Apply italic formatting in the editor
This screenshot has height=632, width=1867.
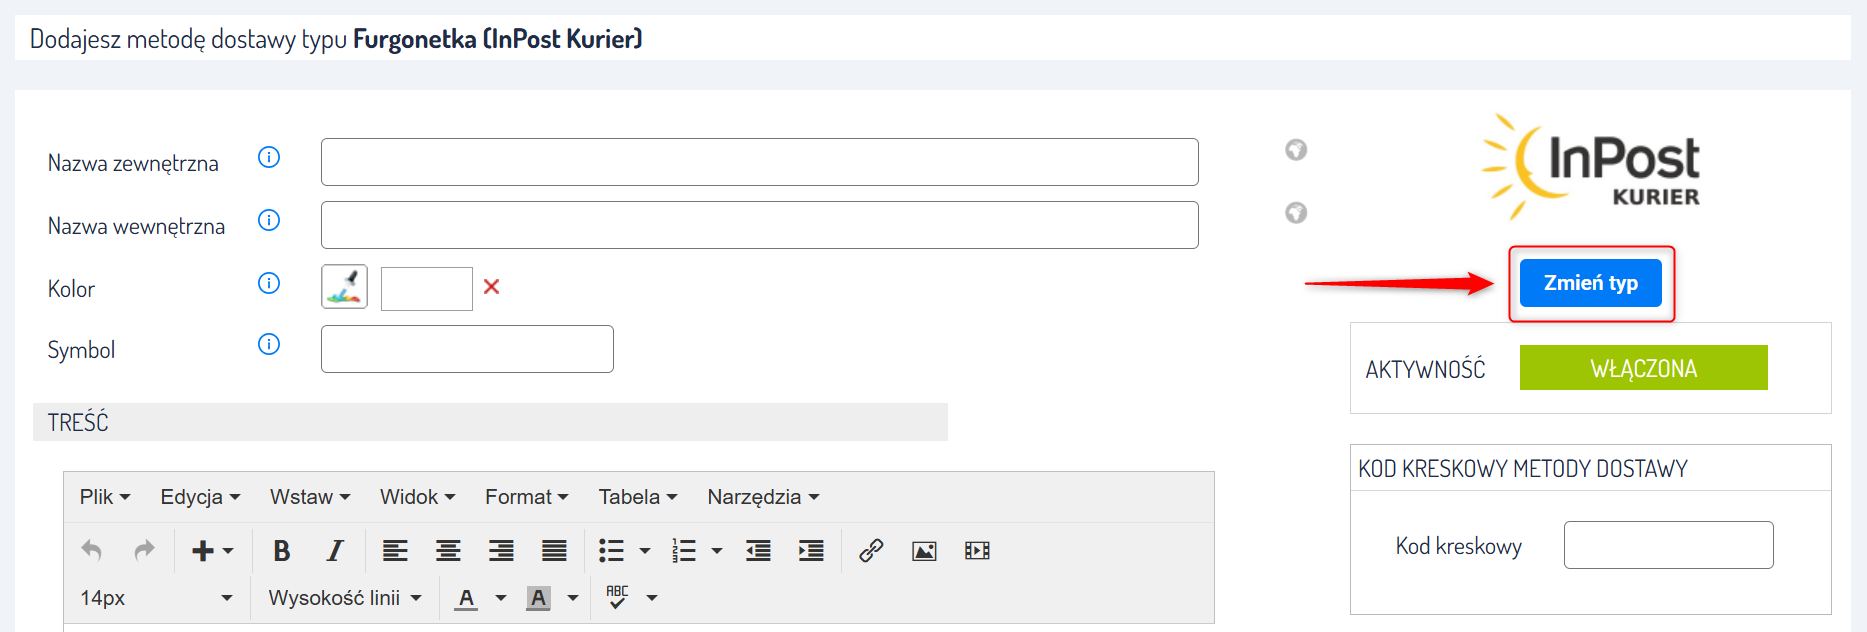tap(335, 551)
